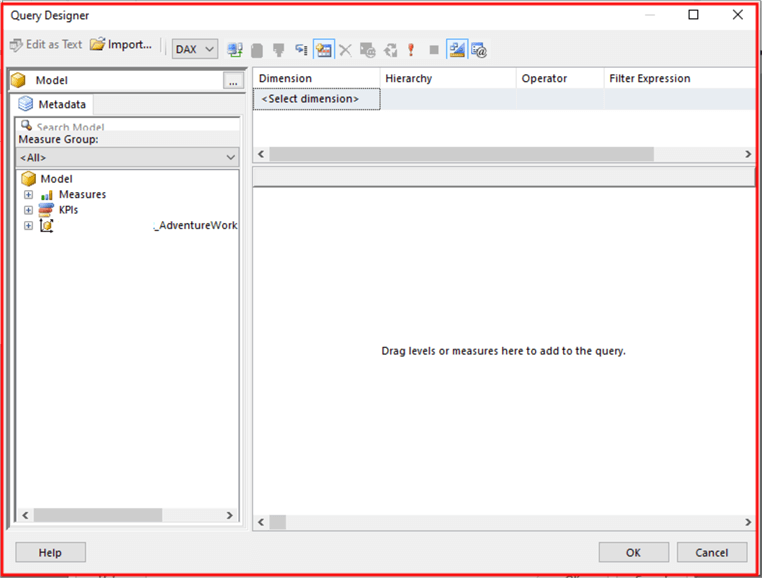
Task: Click the <Select dimension> filter cell
Action: (x=316, y=99)
